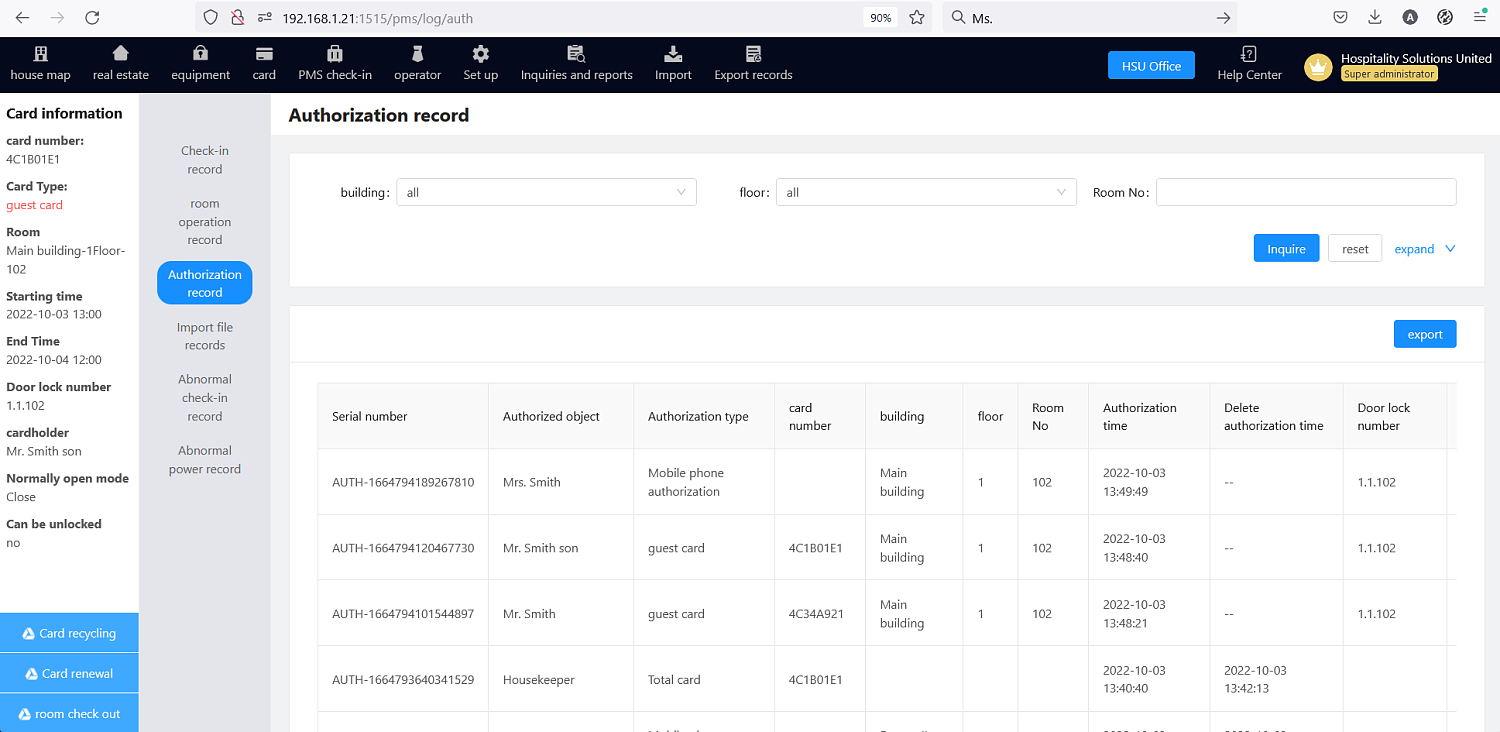1500x732 pixels.
Task: Click the insecure connection lock icon
Action: 238,18
